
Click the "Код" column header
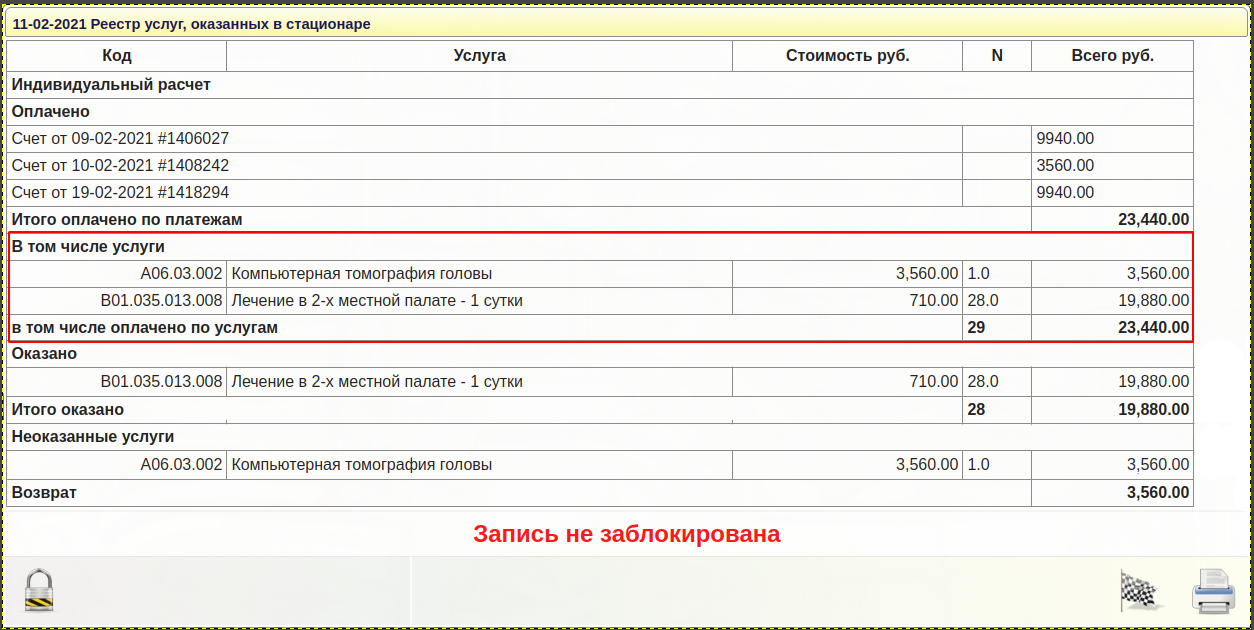[117, 56]
